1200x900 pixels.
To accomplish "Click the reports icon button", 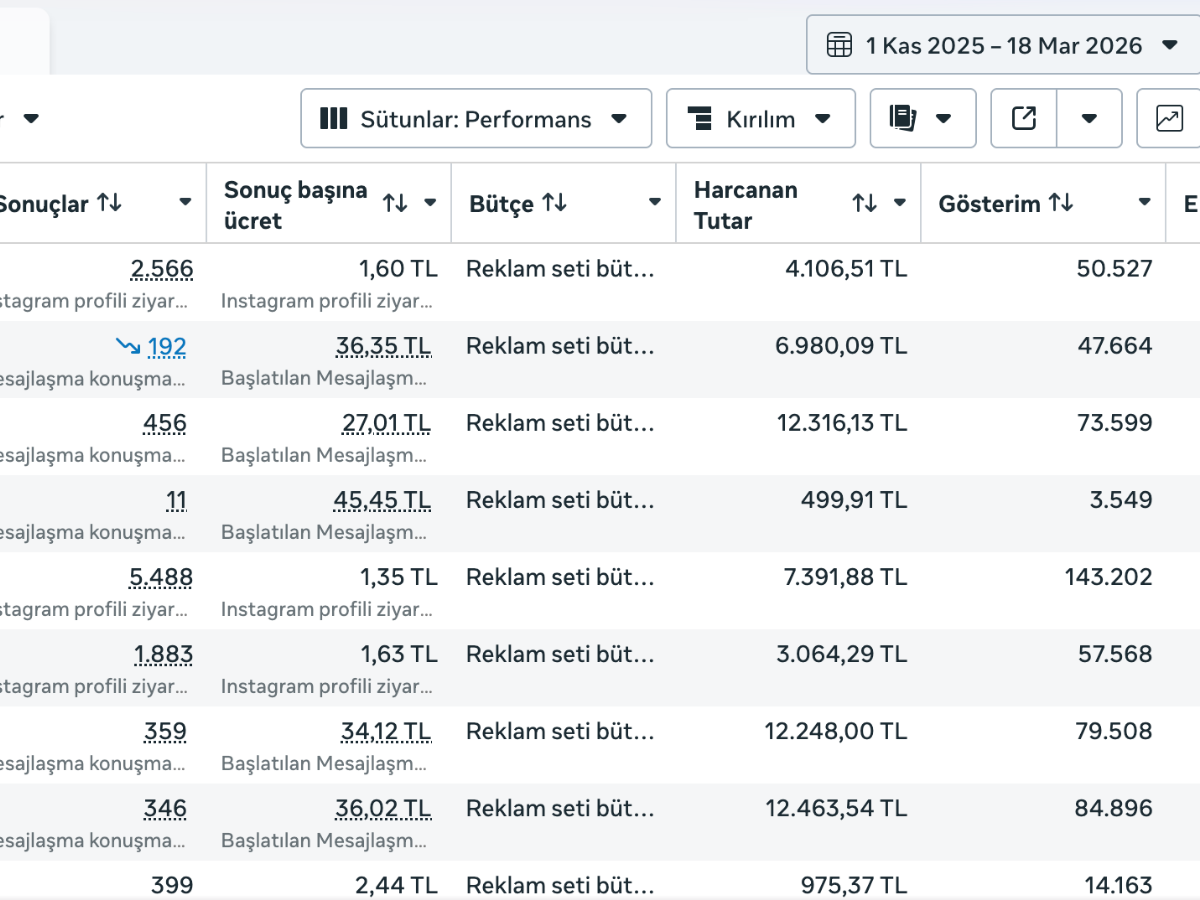I will point(922,119).
